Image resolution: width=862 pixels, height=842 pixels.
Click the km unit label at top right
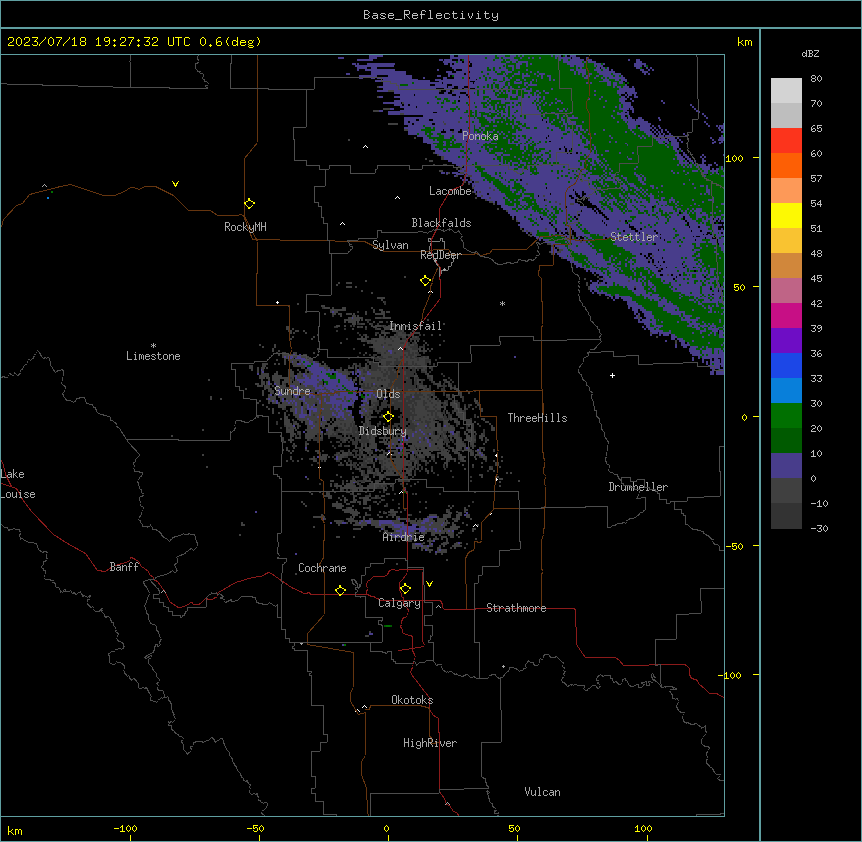744,42
